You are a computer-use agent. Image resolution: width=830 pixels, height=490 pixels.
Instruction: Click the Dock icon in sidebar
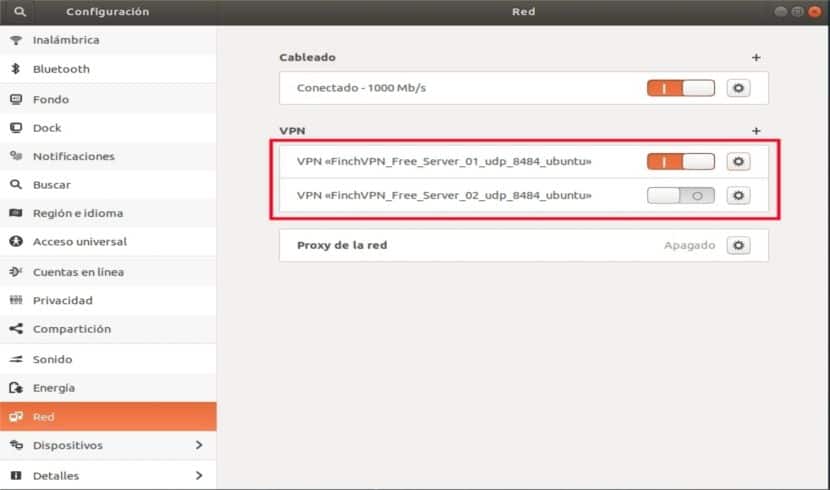[x=16, y=128]
